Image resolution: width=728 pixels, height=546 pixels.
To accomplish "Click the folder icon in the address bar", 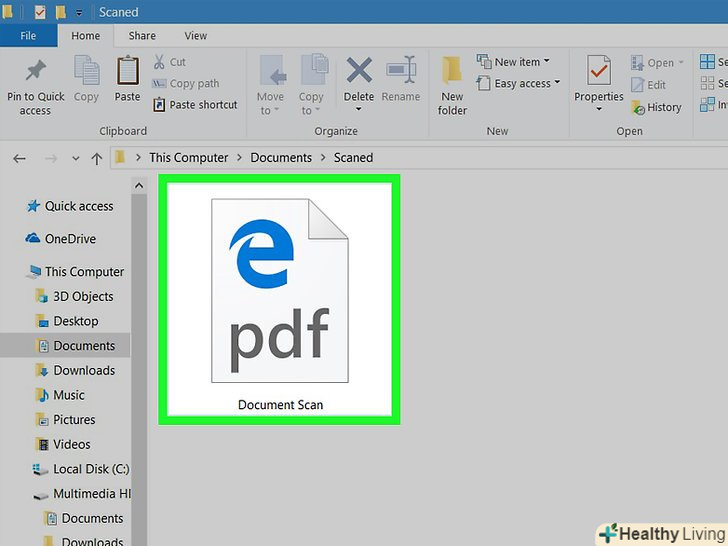I will 120,157.
